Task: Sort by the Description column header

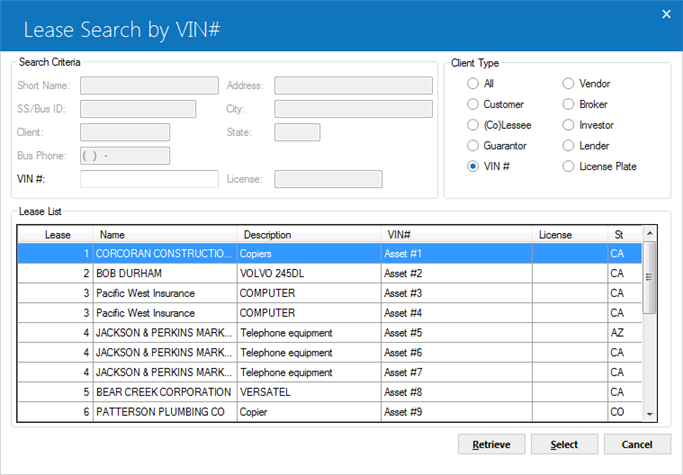Action: pyautogui.click(x=309, y=235)
